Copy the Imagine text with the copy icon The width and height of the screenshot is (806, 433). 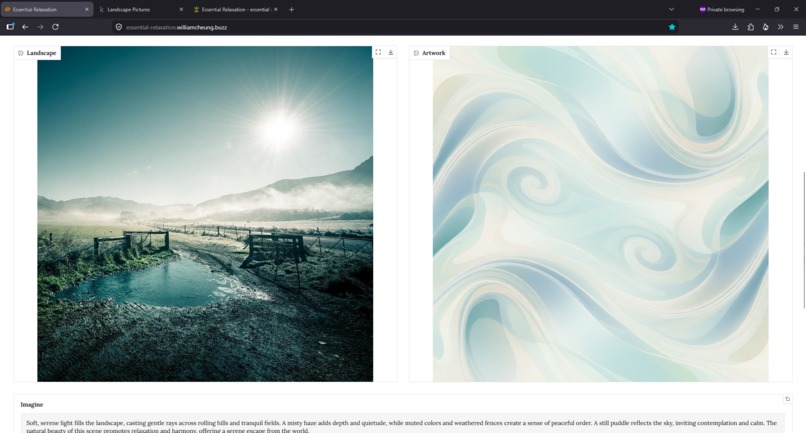[x=787, y=399]
